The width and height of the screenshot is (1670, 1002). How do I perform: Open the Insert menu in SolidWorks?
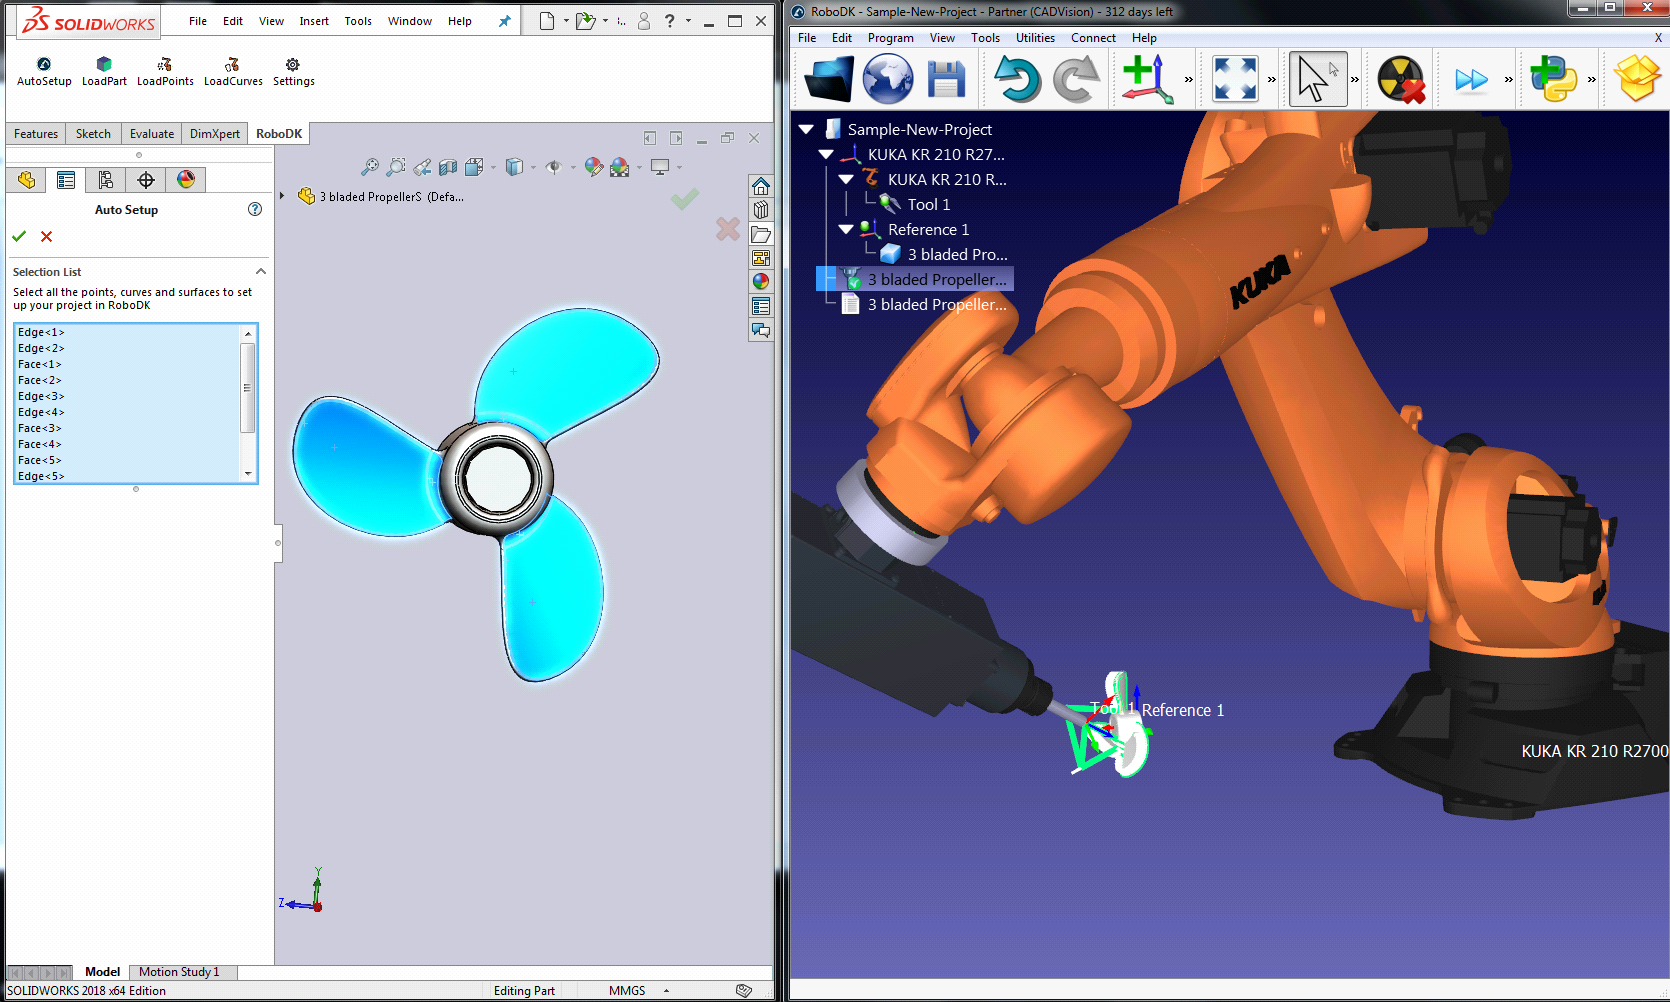(x=314, y=20)
